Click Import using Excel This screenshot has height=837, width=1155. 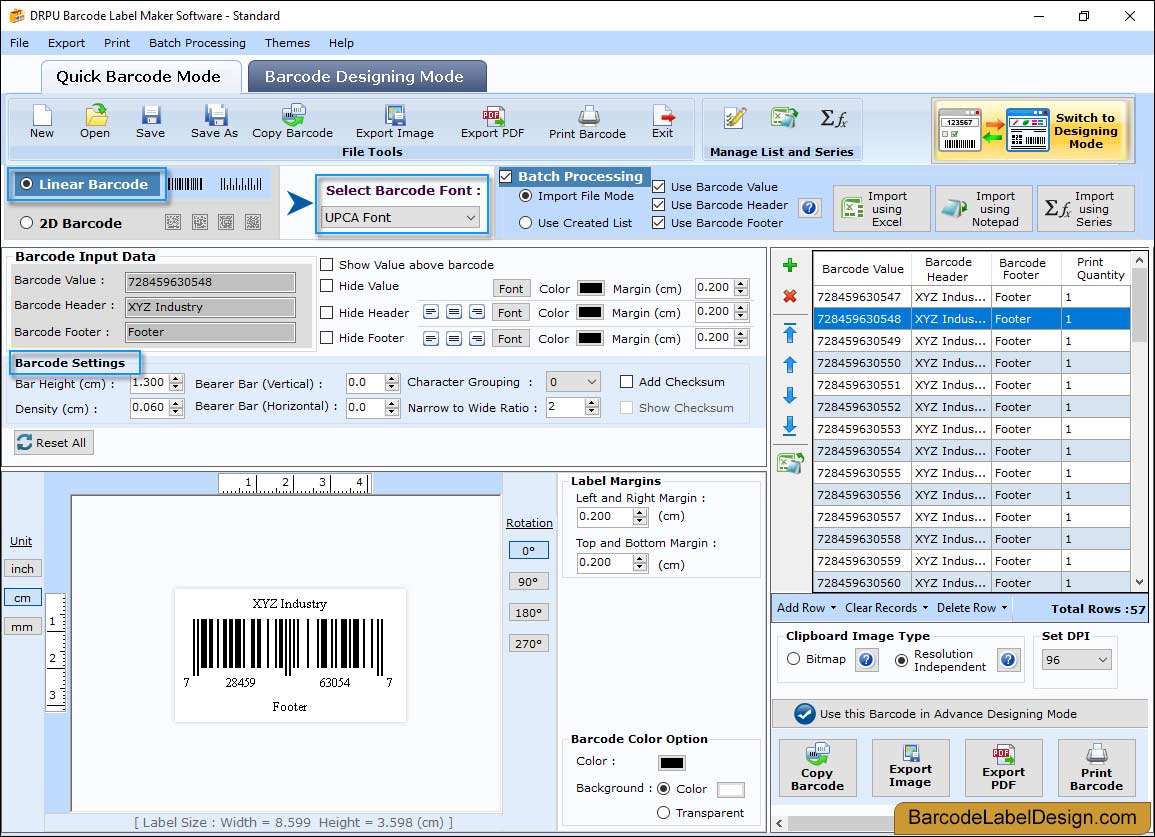[882, 209]
